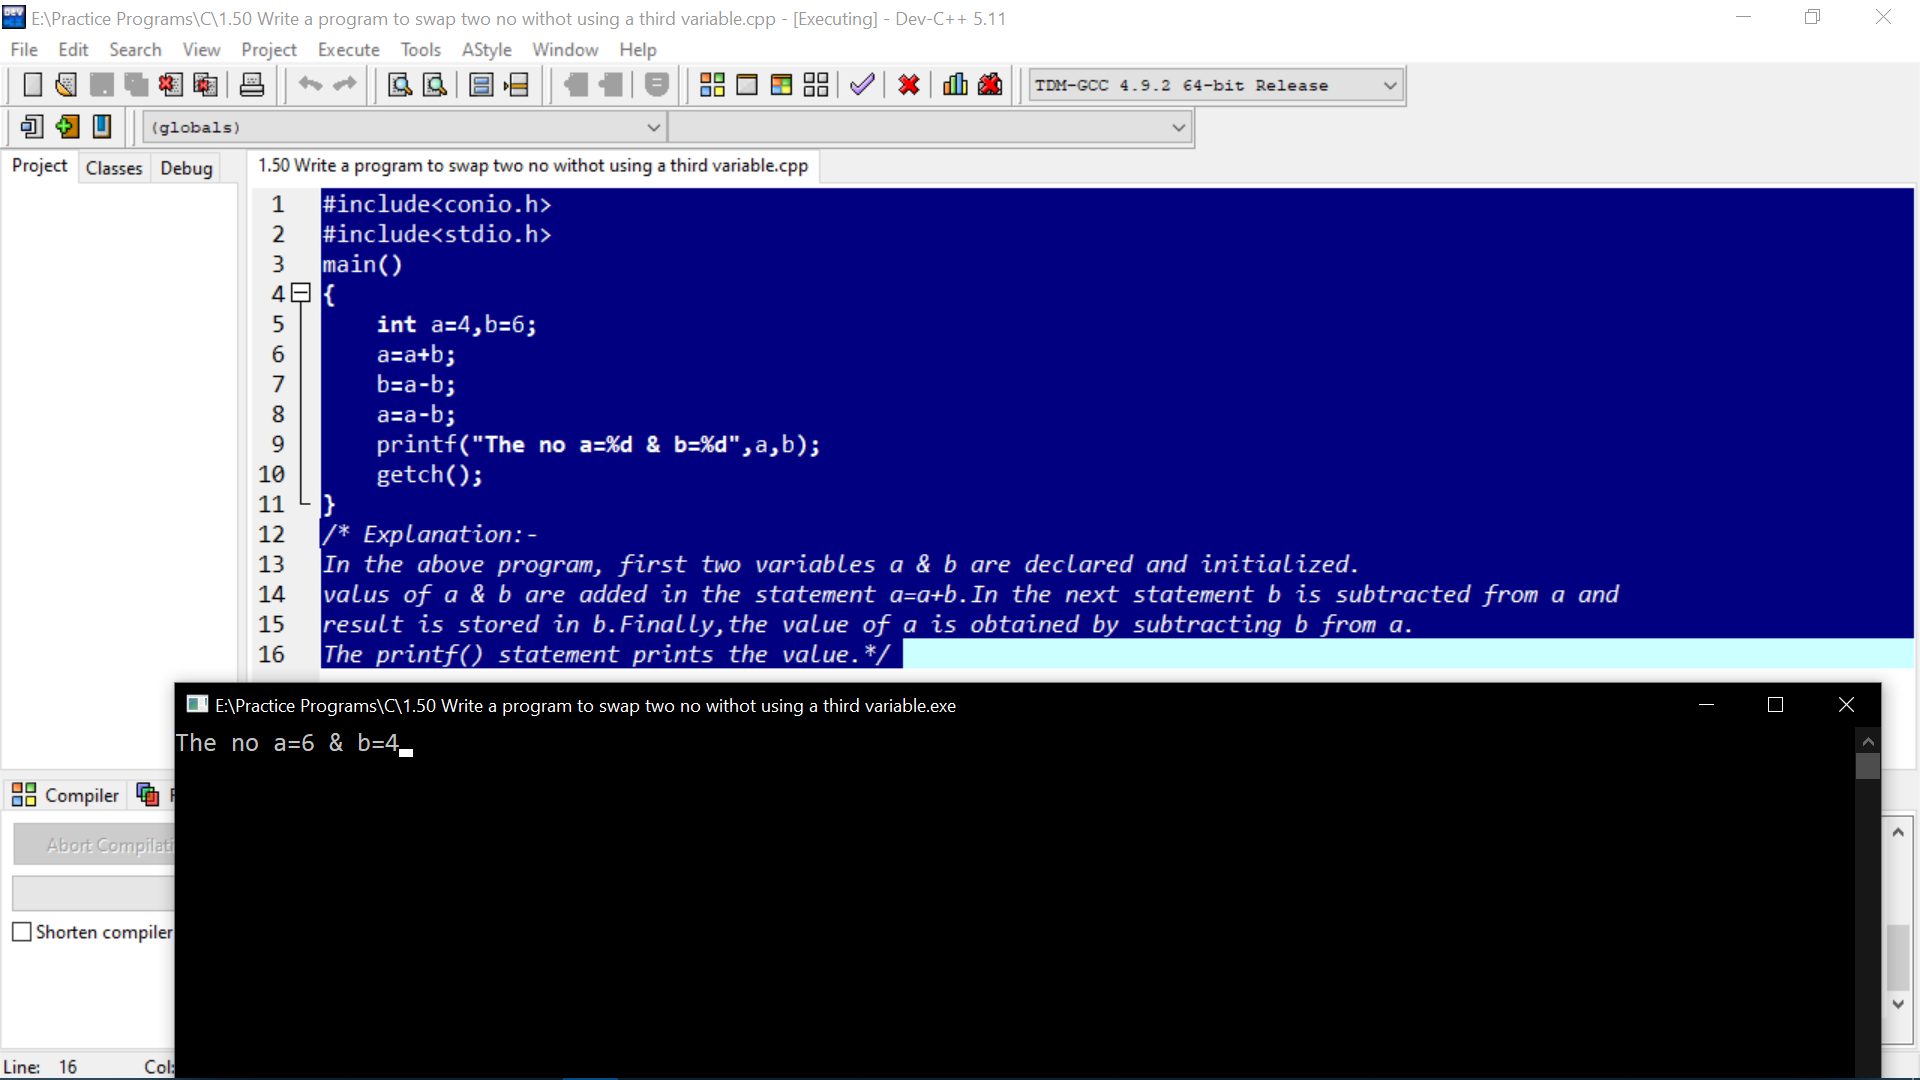Image resolution: width=1920 pixels, height=1080 pixels.
Task: Open the Search menu
Action: 135,49
